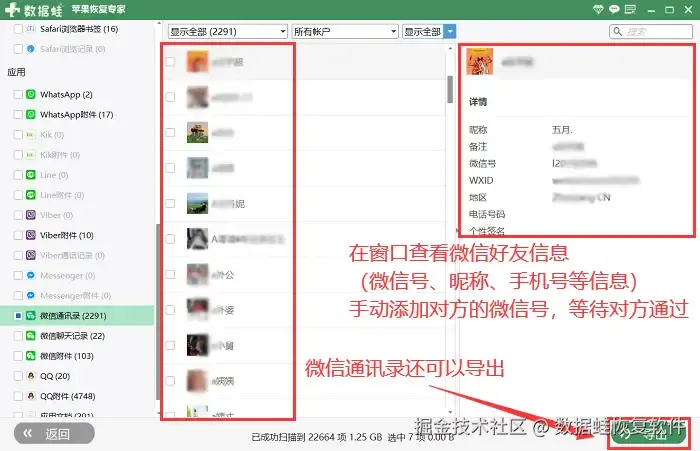The width and height of the screenshot is (700, 451).
Task: Click the contact avatar in detail panel
Action: click(x=479, y=62)
